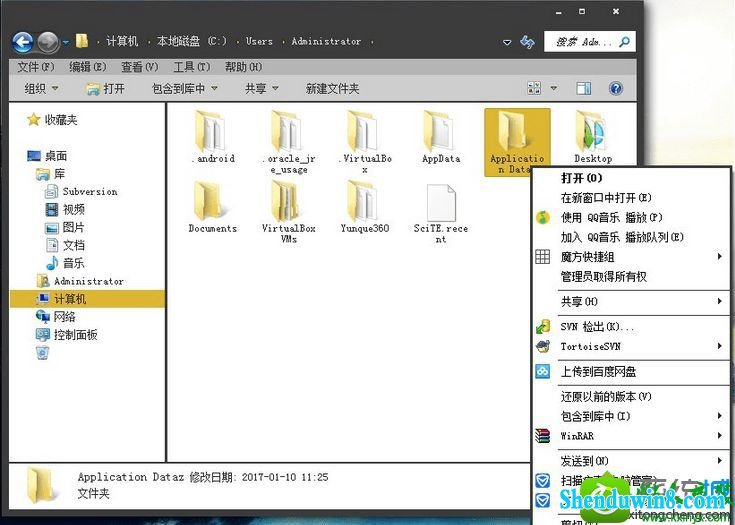Image resolution: width=735 pixels, height=525 pixels.
Task: Select 音乐 library in tree
Action: 65,263
